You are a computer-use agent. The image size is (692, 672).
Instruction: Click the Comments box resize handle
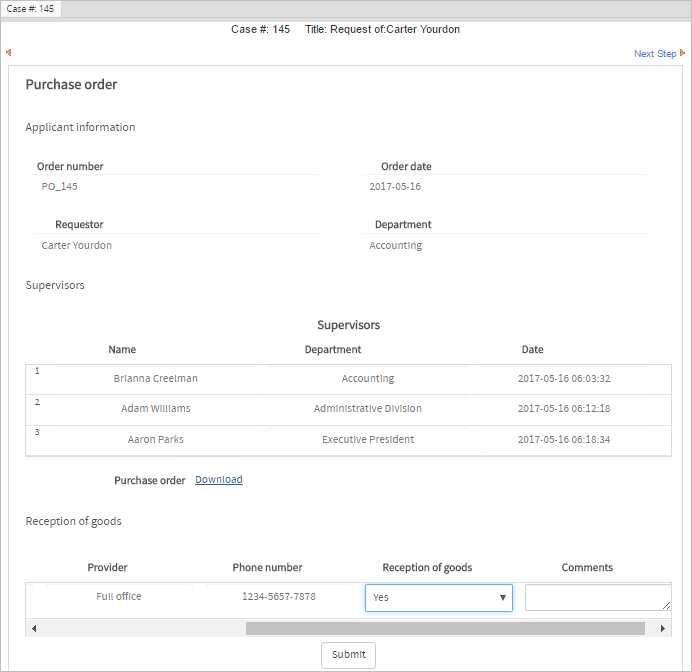(x=665, y=605)
